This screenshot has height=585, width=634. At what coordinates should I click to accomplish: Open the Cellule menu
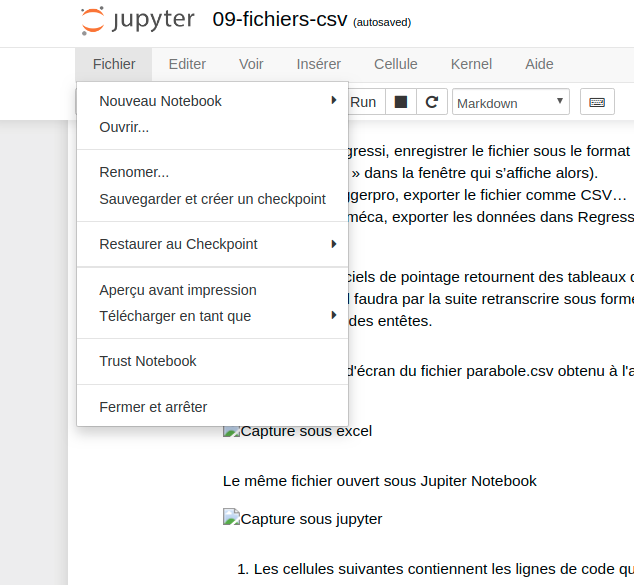[x=395, y=64]
